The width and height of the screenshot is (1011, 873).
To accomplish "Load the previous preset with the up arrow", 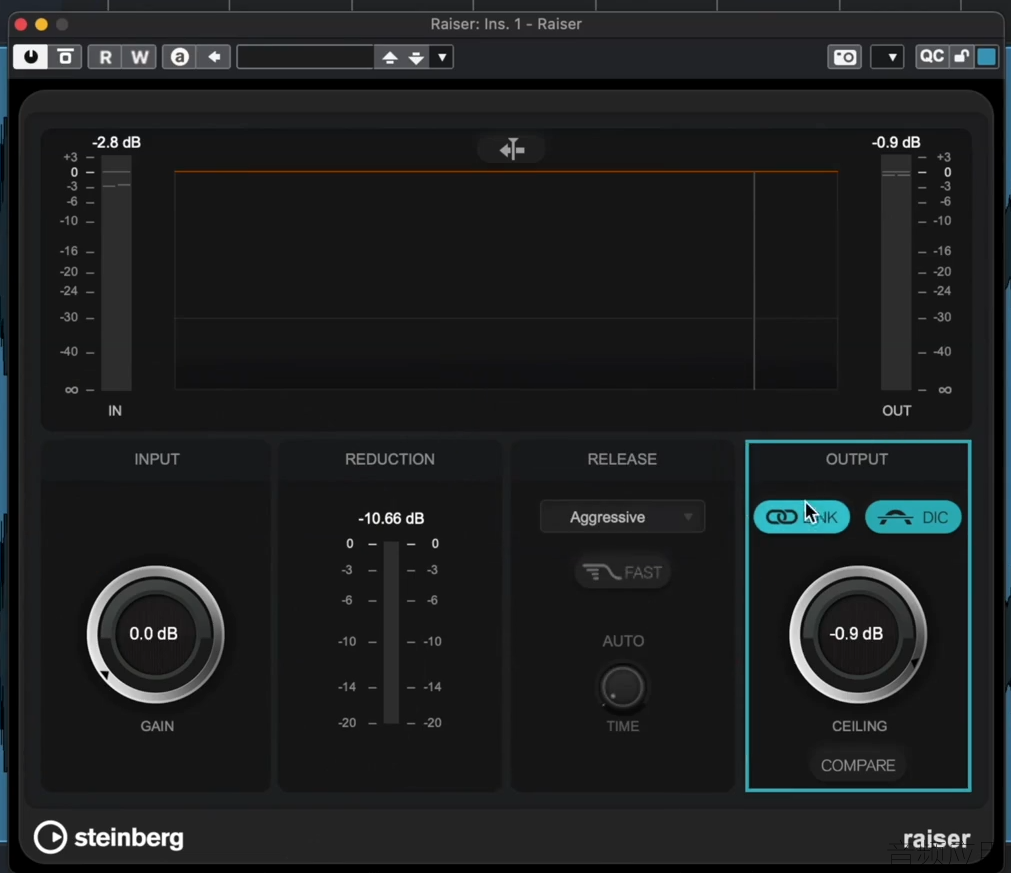I will [389, 57].
